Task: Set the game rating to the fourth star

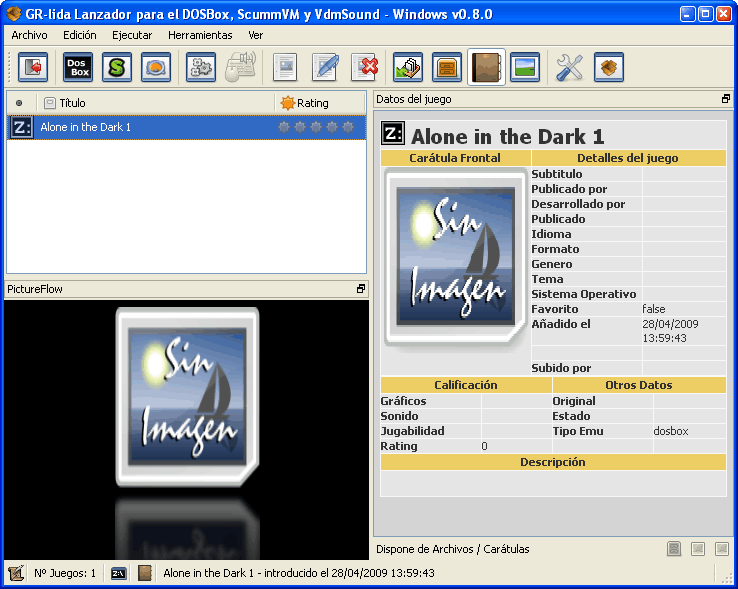Action: pos(332,127)
